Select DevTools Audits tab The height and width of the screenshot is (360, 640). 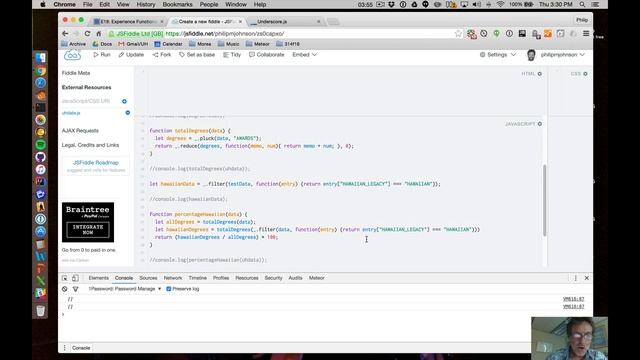pos(296,278)
